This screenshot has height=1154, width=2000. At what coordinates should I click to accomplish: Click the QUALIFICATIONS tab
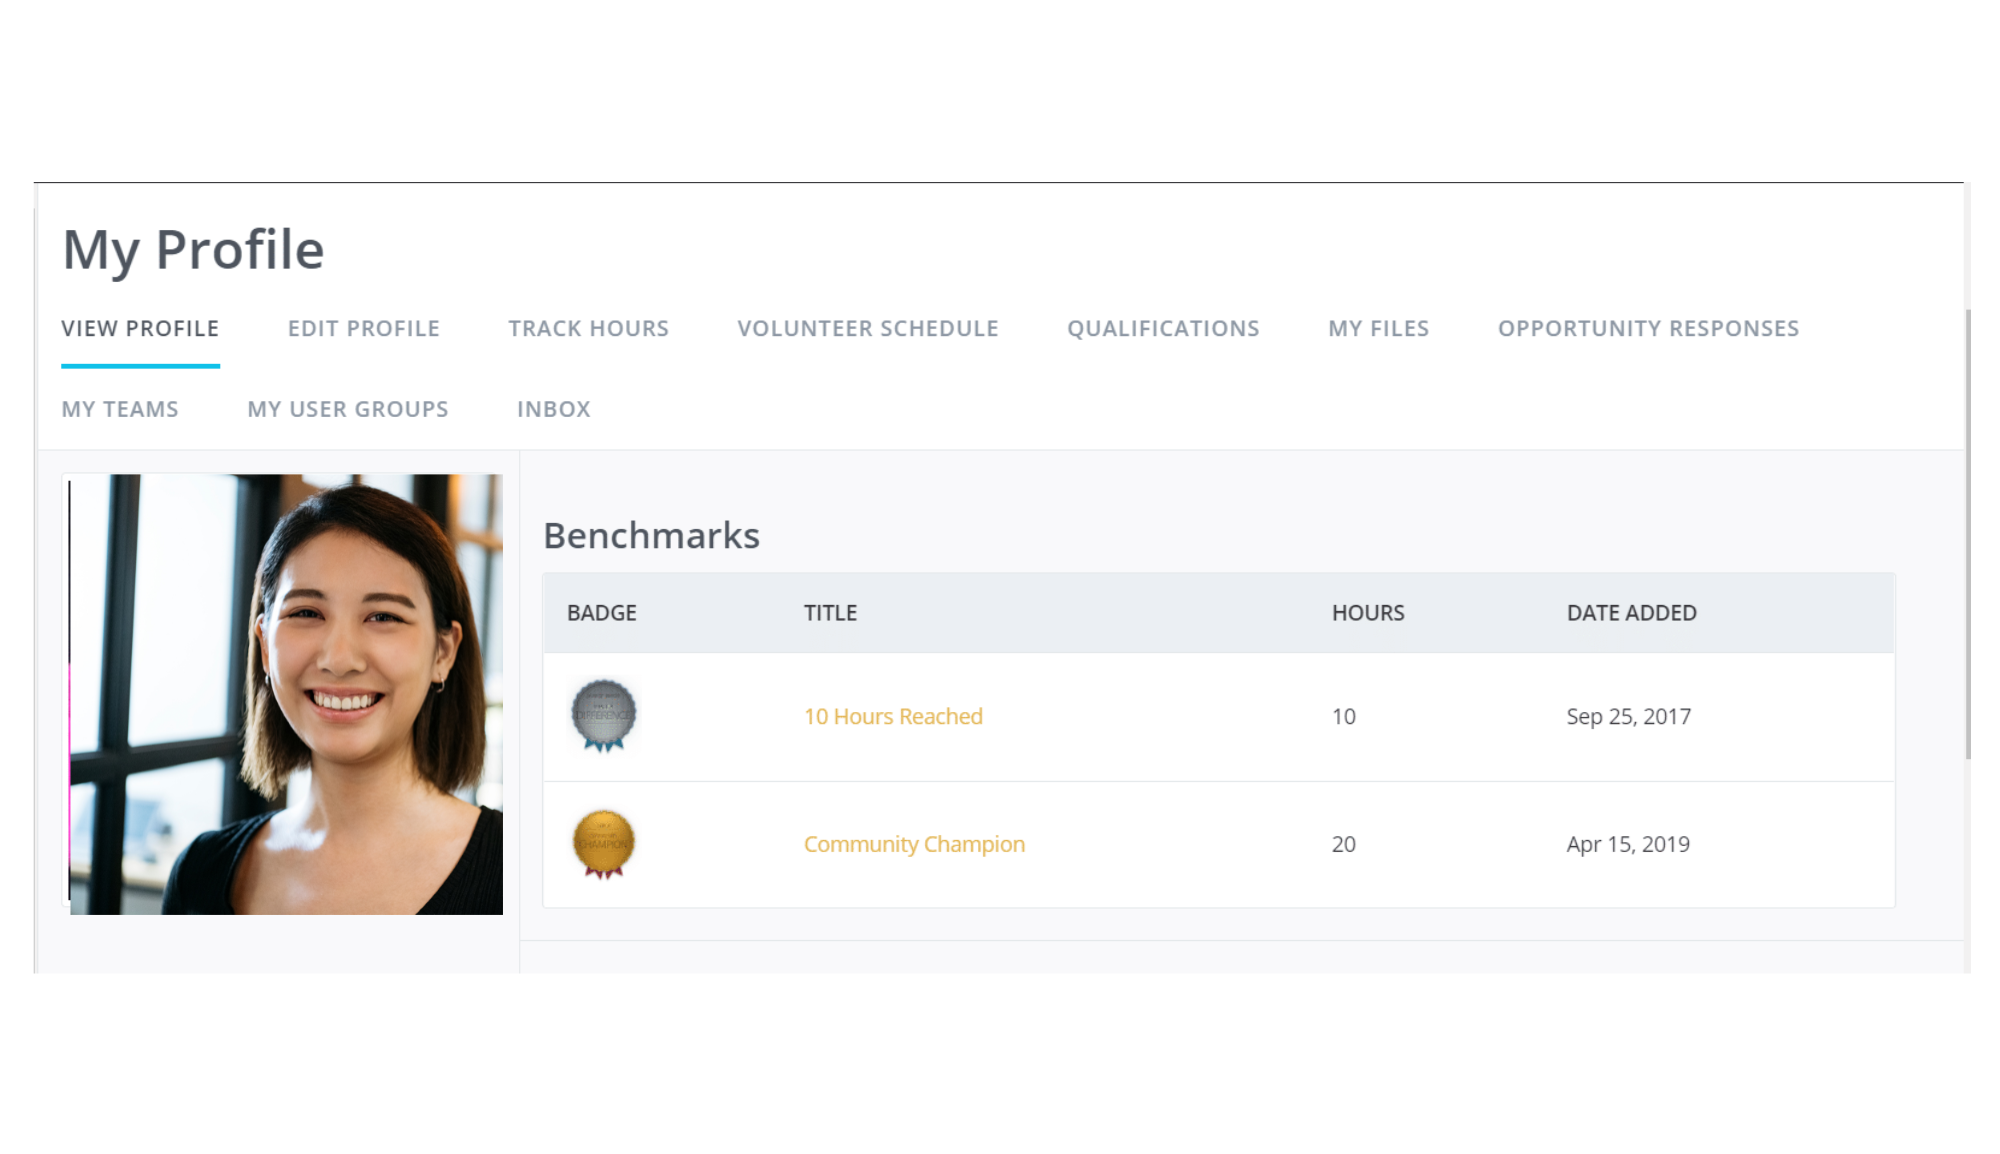tap(1163, 328)
